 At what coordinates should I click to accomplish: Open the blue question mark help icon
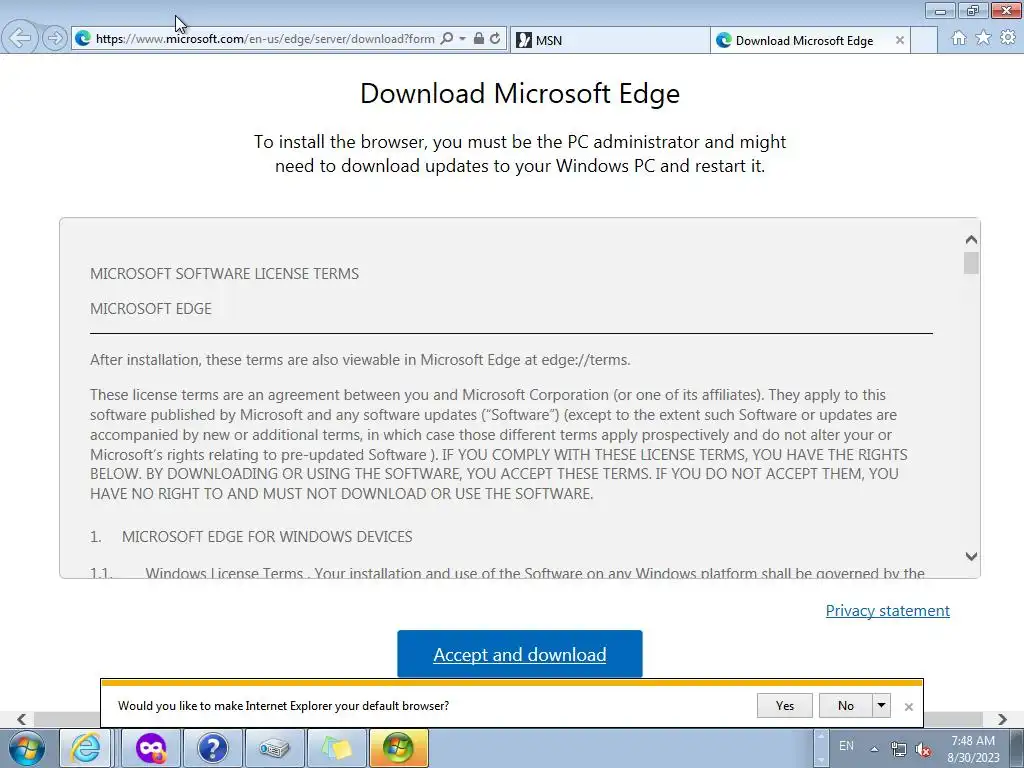[x=212, y=748]
